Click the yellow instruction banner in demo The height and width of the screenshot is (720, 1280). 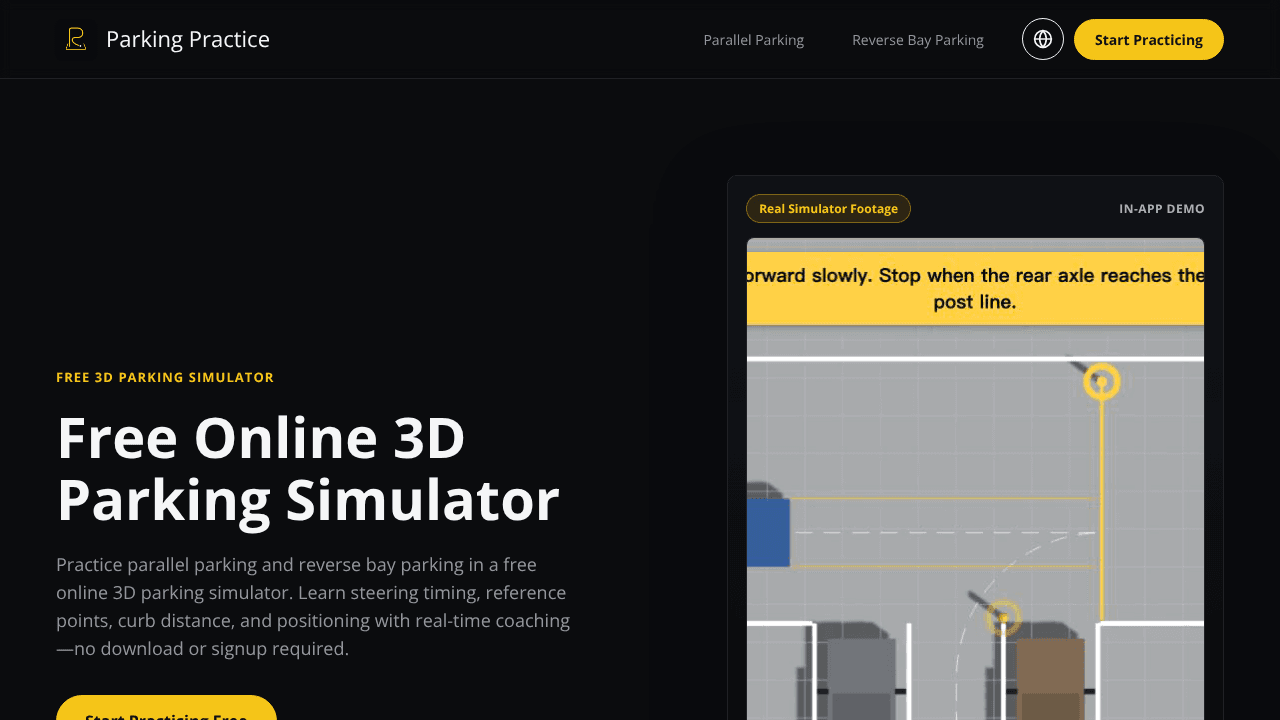[x=975, y=288]
